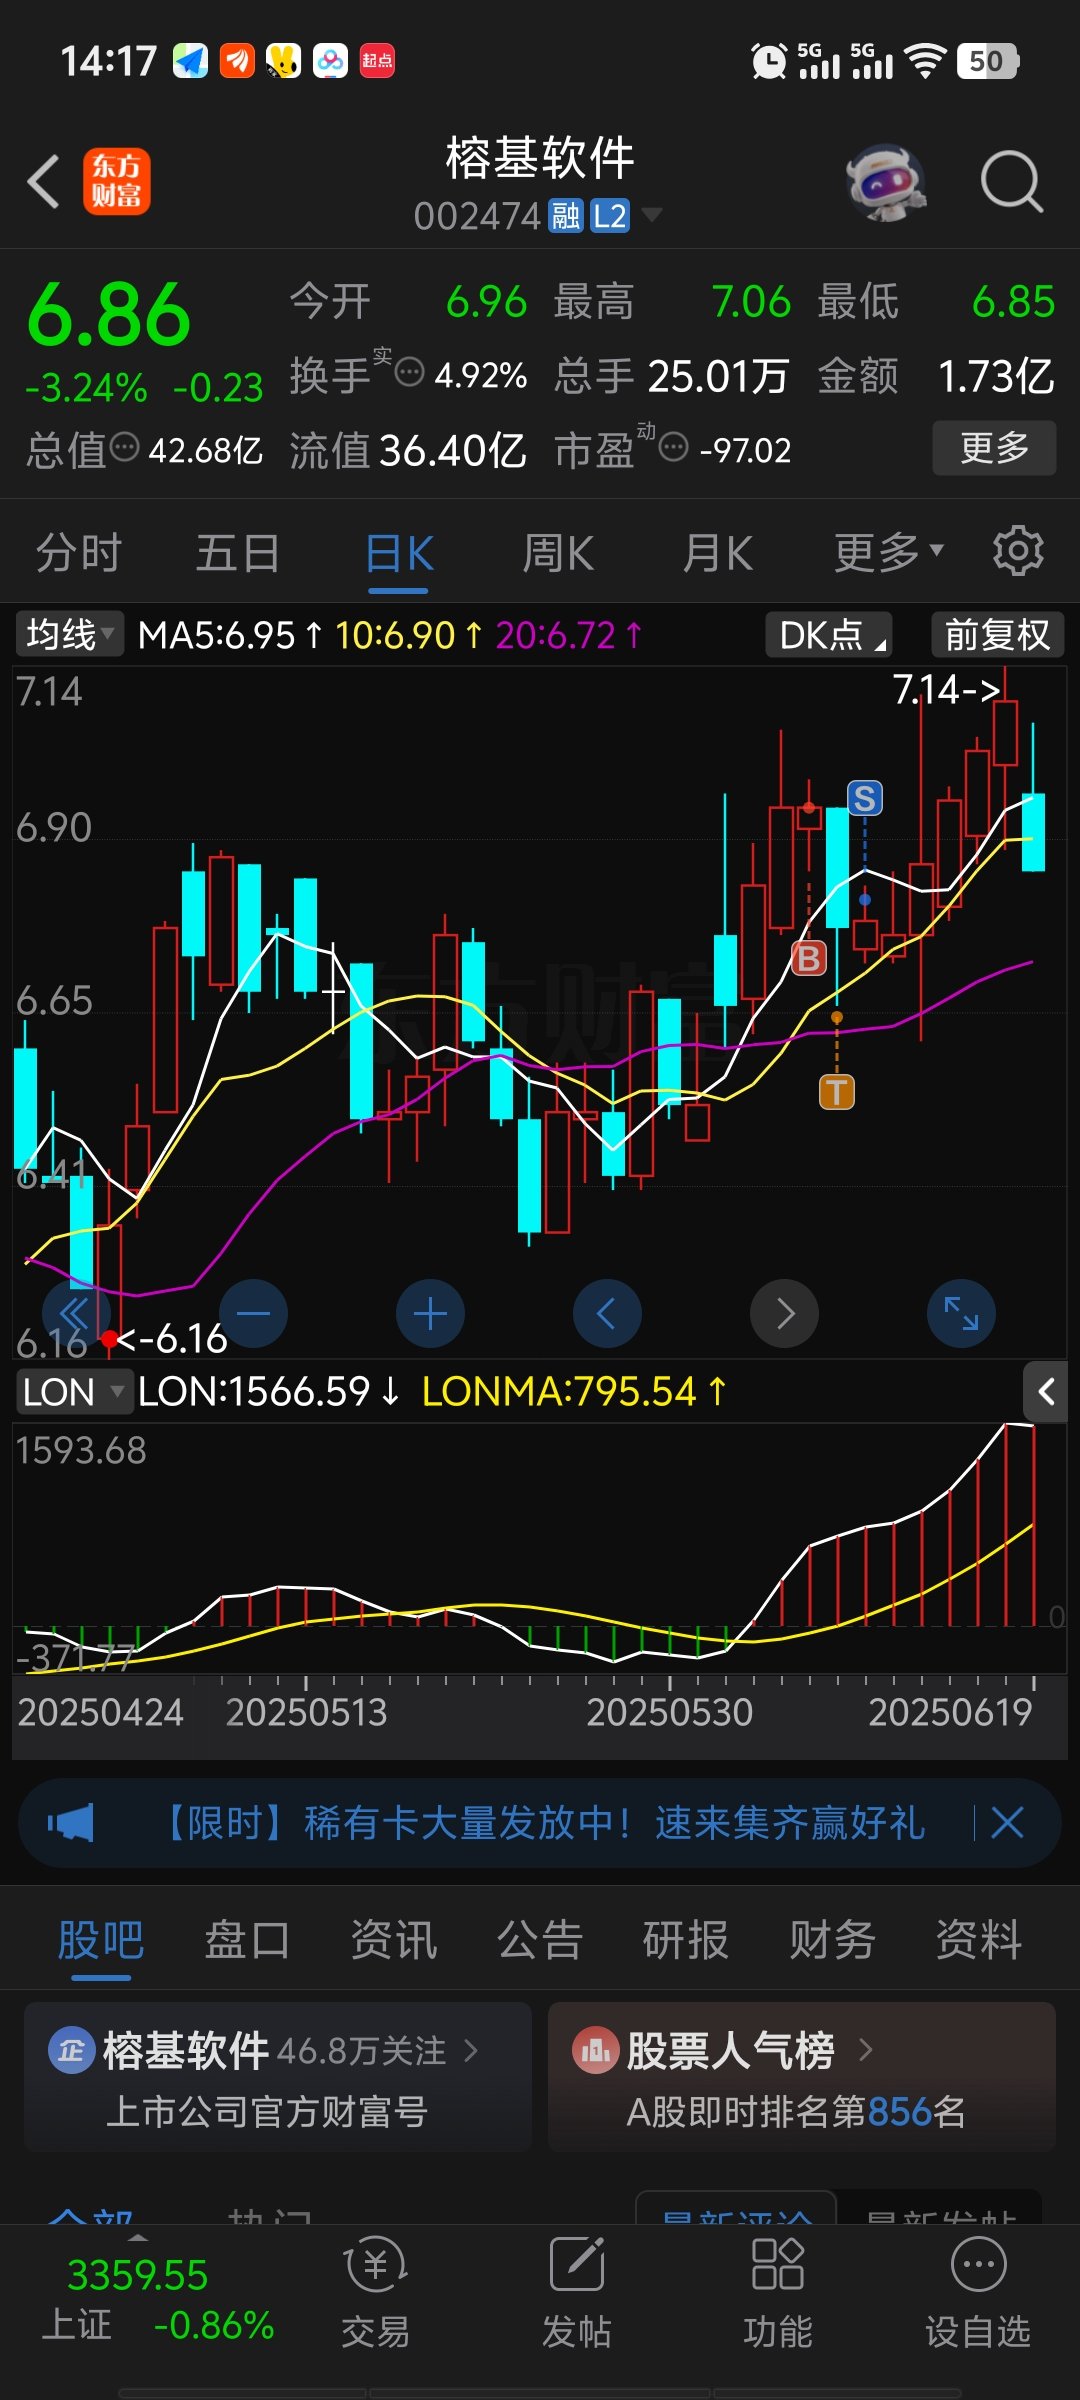The height and width of the screenshot is (2400, 1080).
Task: Tap the search magnifier icon
Action: (x=1011, y=182)
